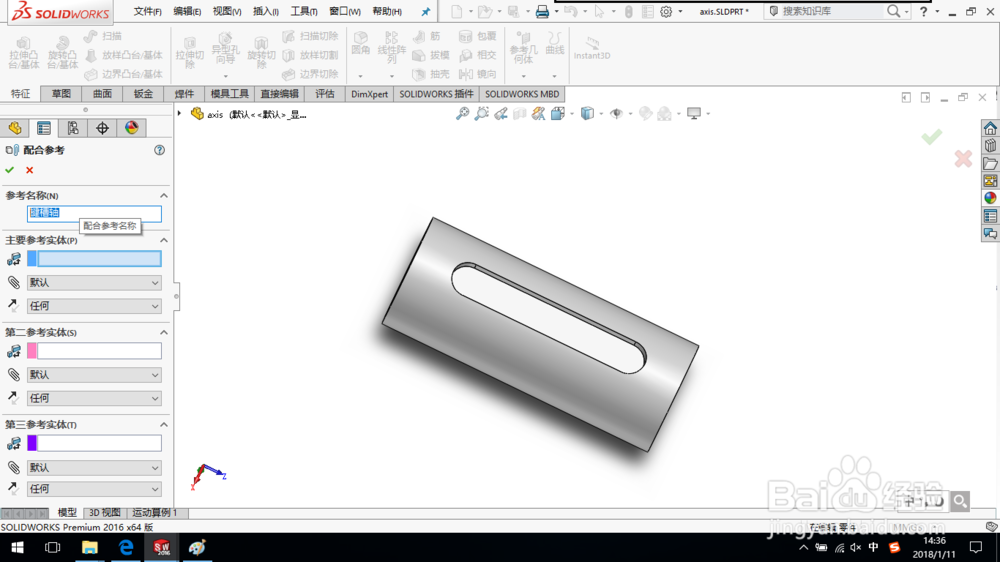This screenshot has width=1000, height=562.
Task: Open Hide/Show Items eye icon
Action: click(616, 114)
